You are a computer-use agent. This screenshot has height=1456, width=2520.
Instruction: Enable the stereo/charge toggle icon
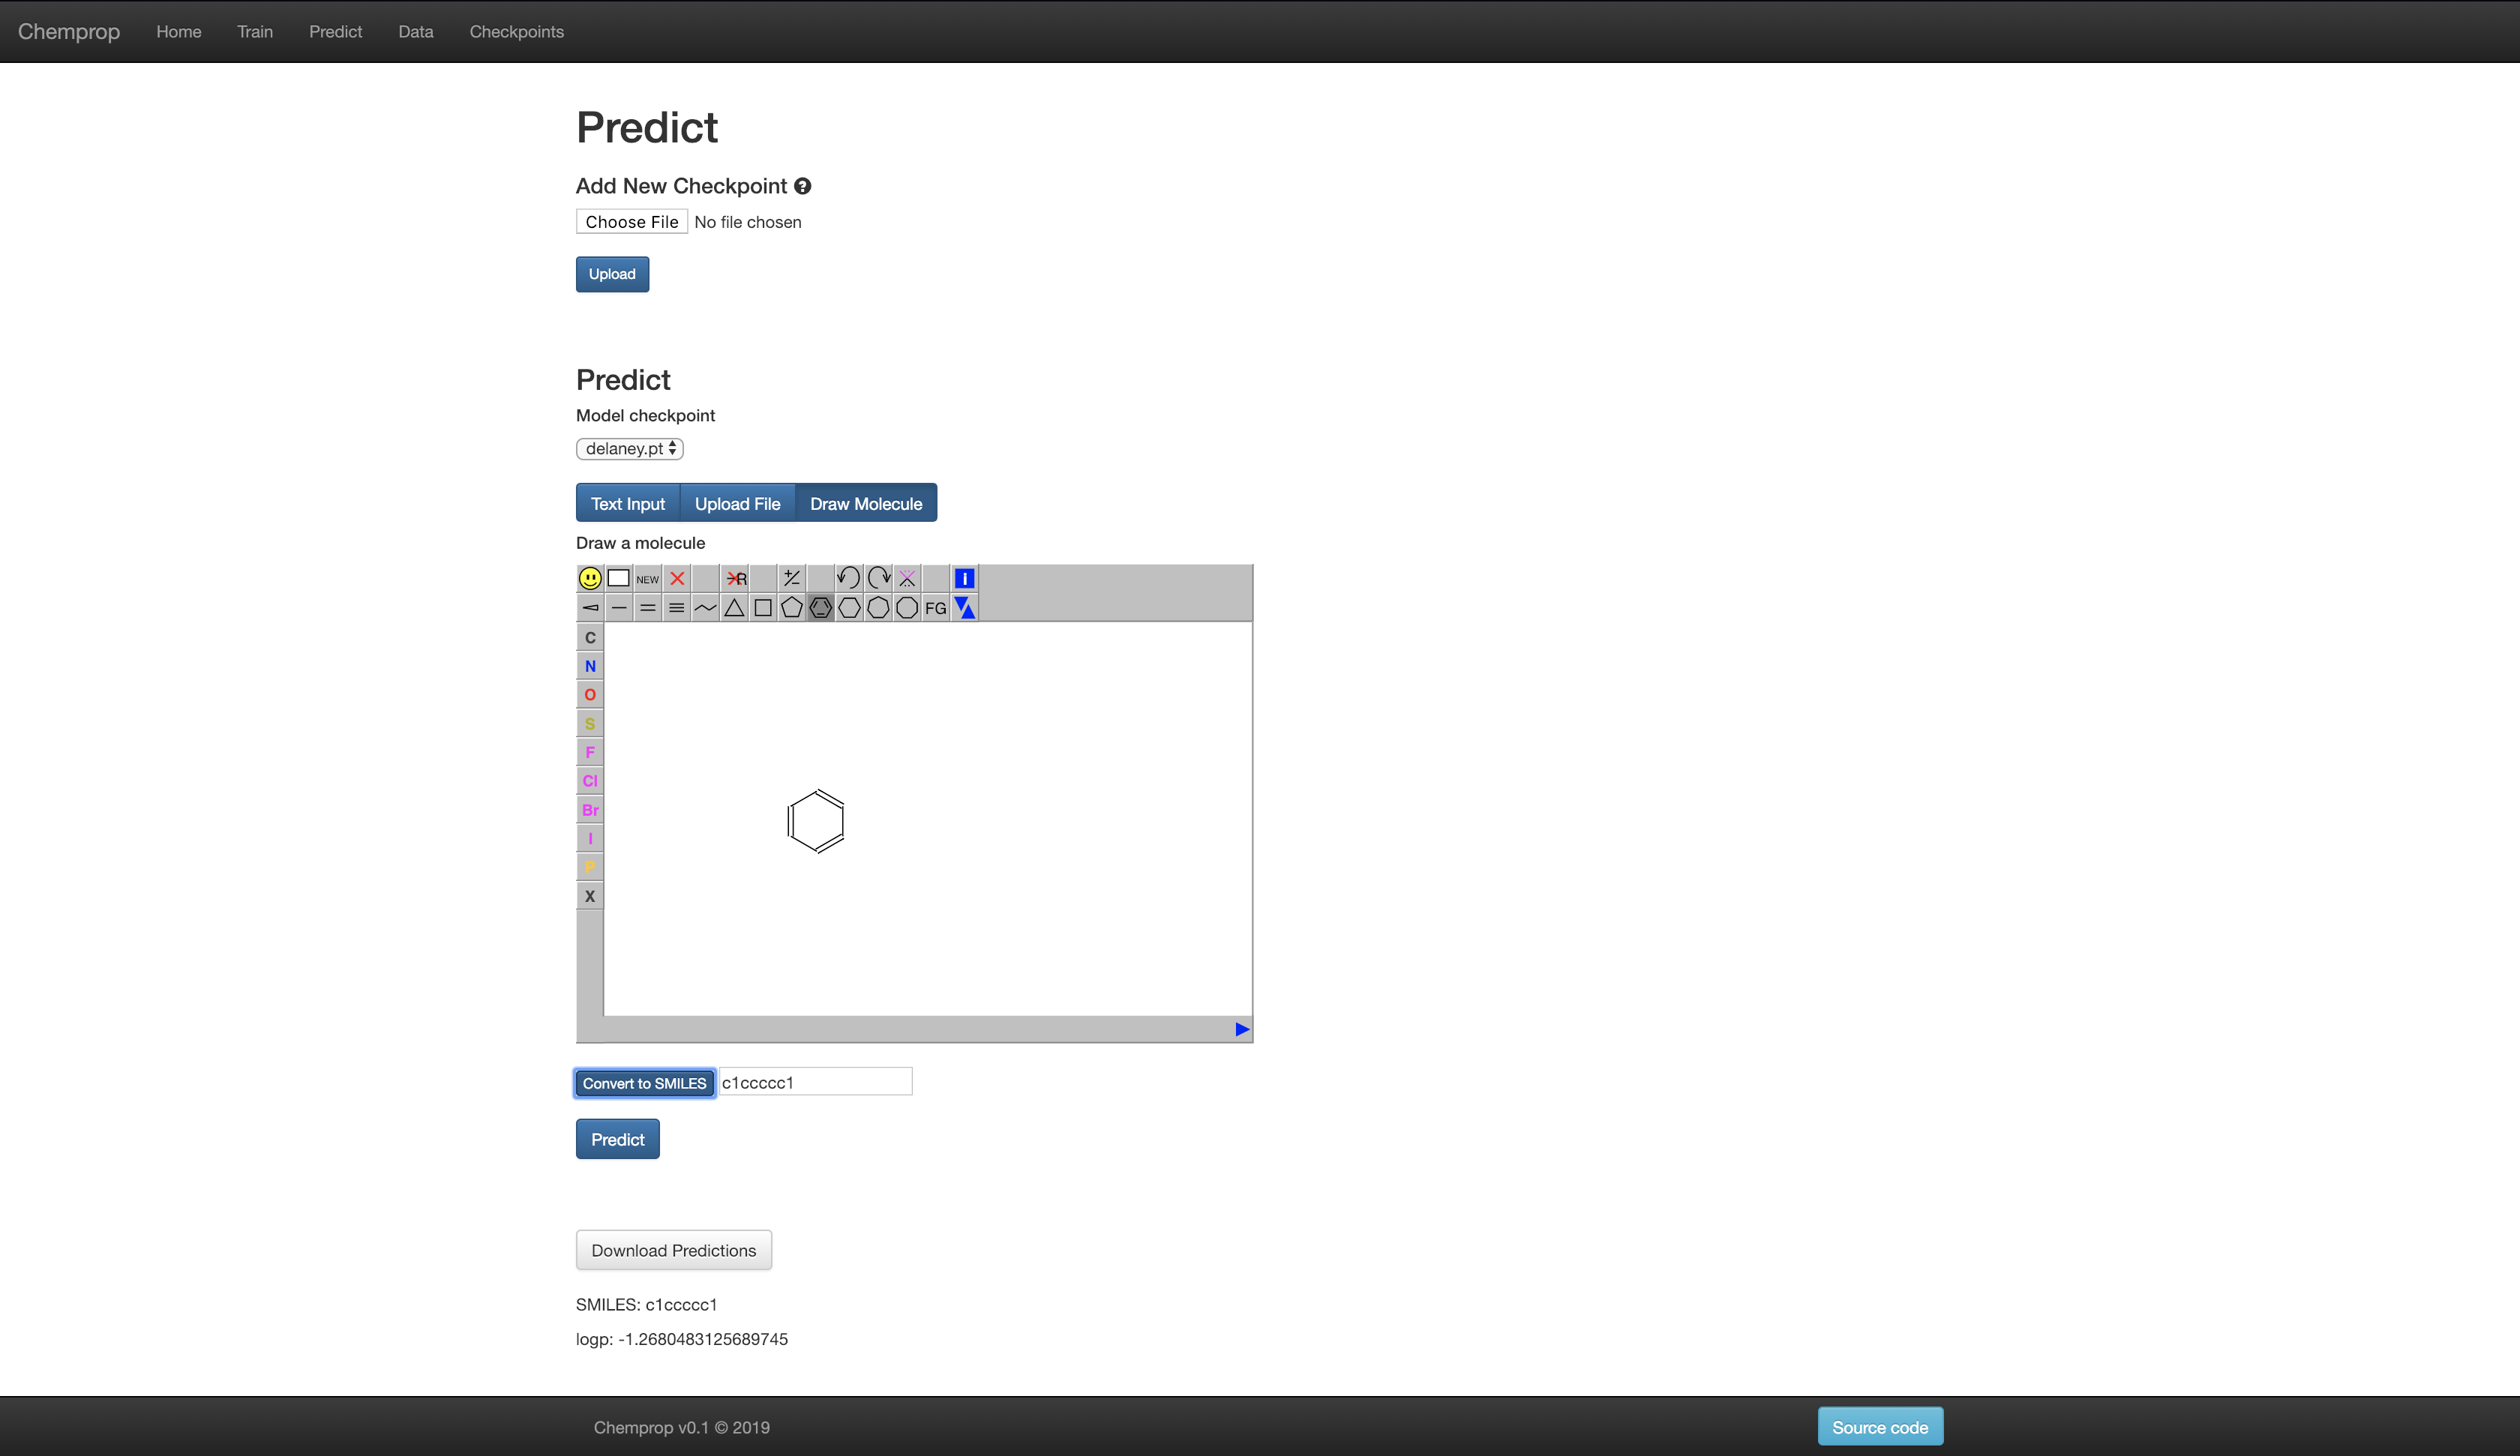point(792,577)
